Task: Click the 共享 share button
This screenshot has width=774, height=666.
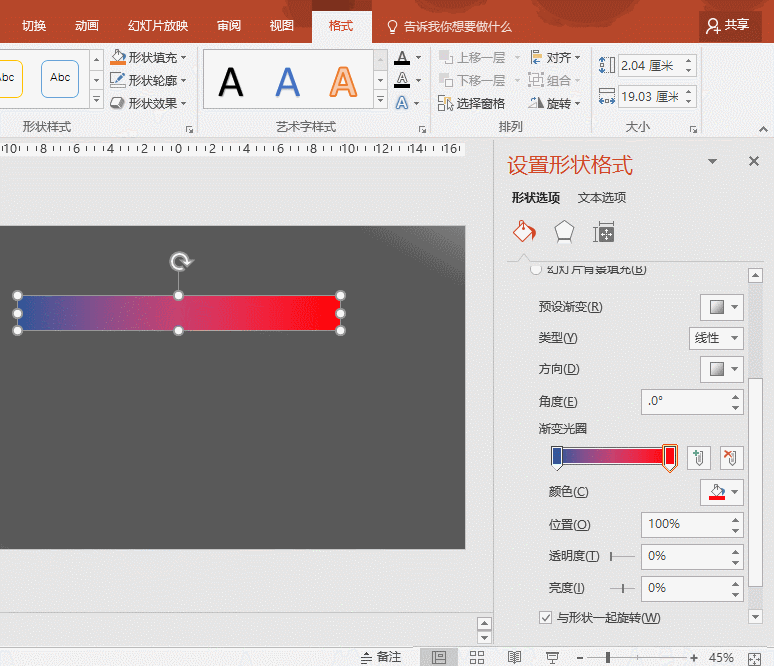Action: [x=728, y=26]
